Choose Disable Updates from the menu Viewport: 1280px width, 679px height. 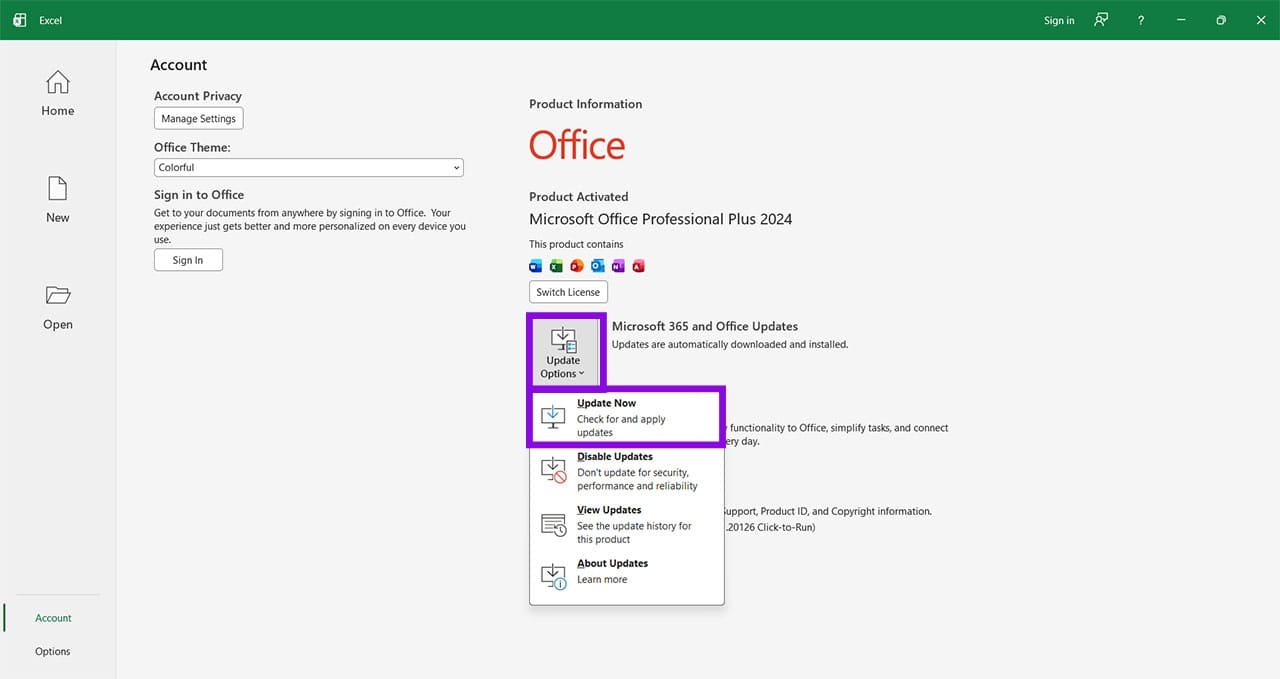point(626,470)
